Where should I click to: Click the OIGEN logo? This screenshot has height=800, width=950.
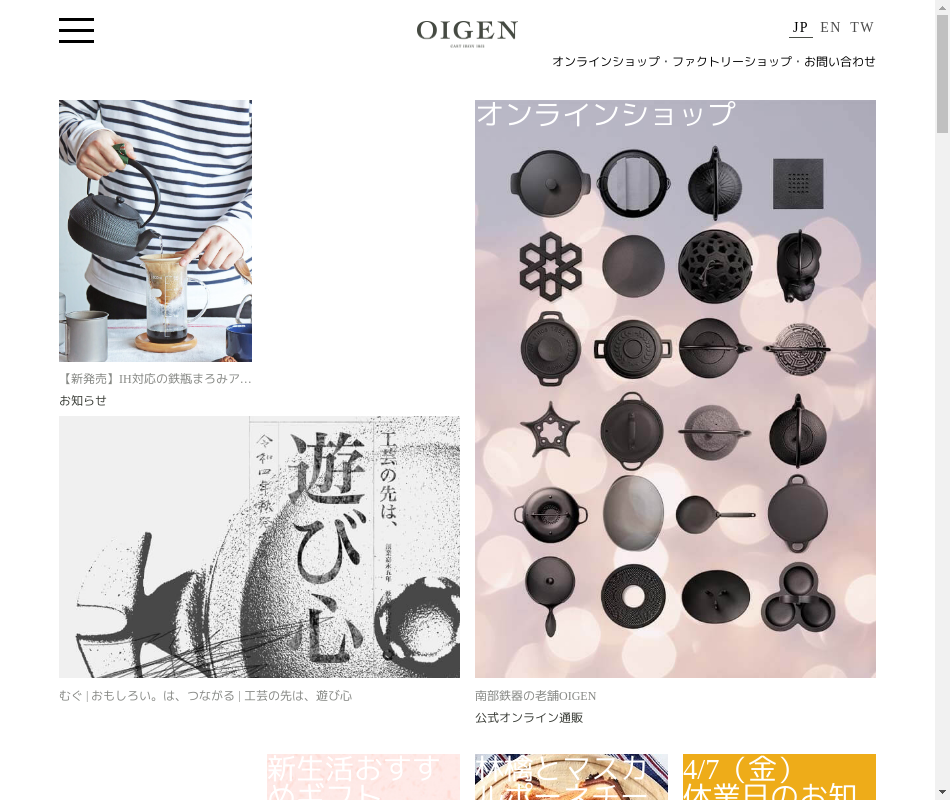467,33
